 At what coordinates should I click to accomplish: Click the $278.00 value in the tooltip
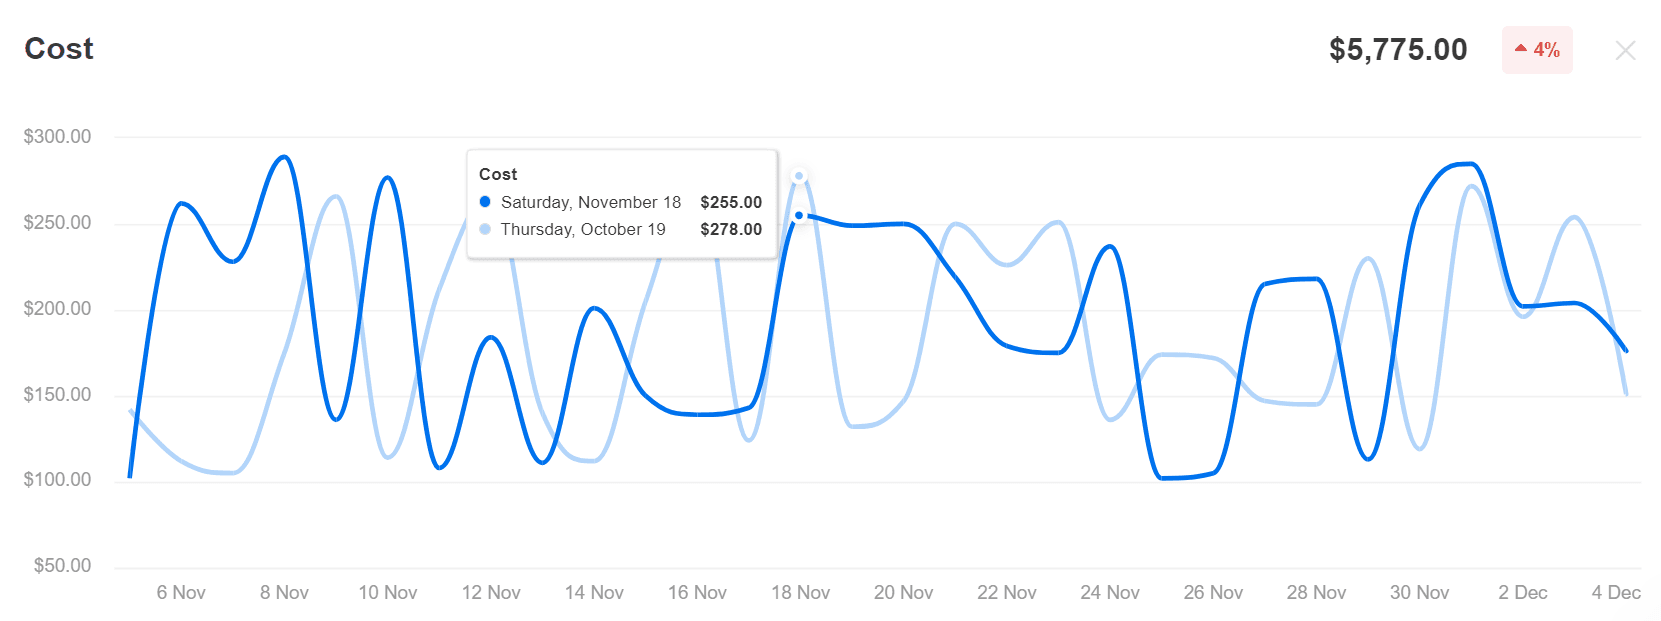click(x=731, y=229)
